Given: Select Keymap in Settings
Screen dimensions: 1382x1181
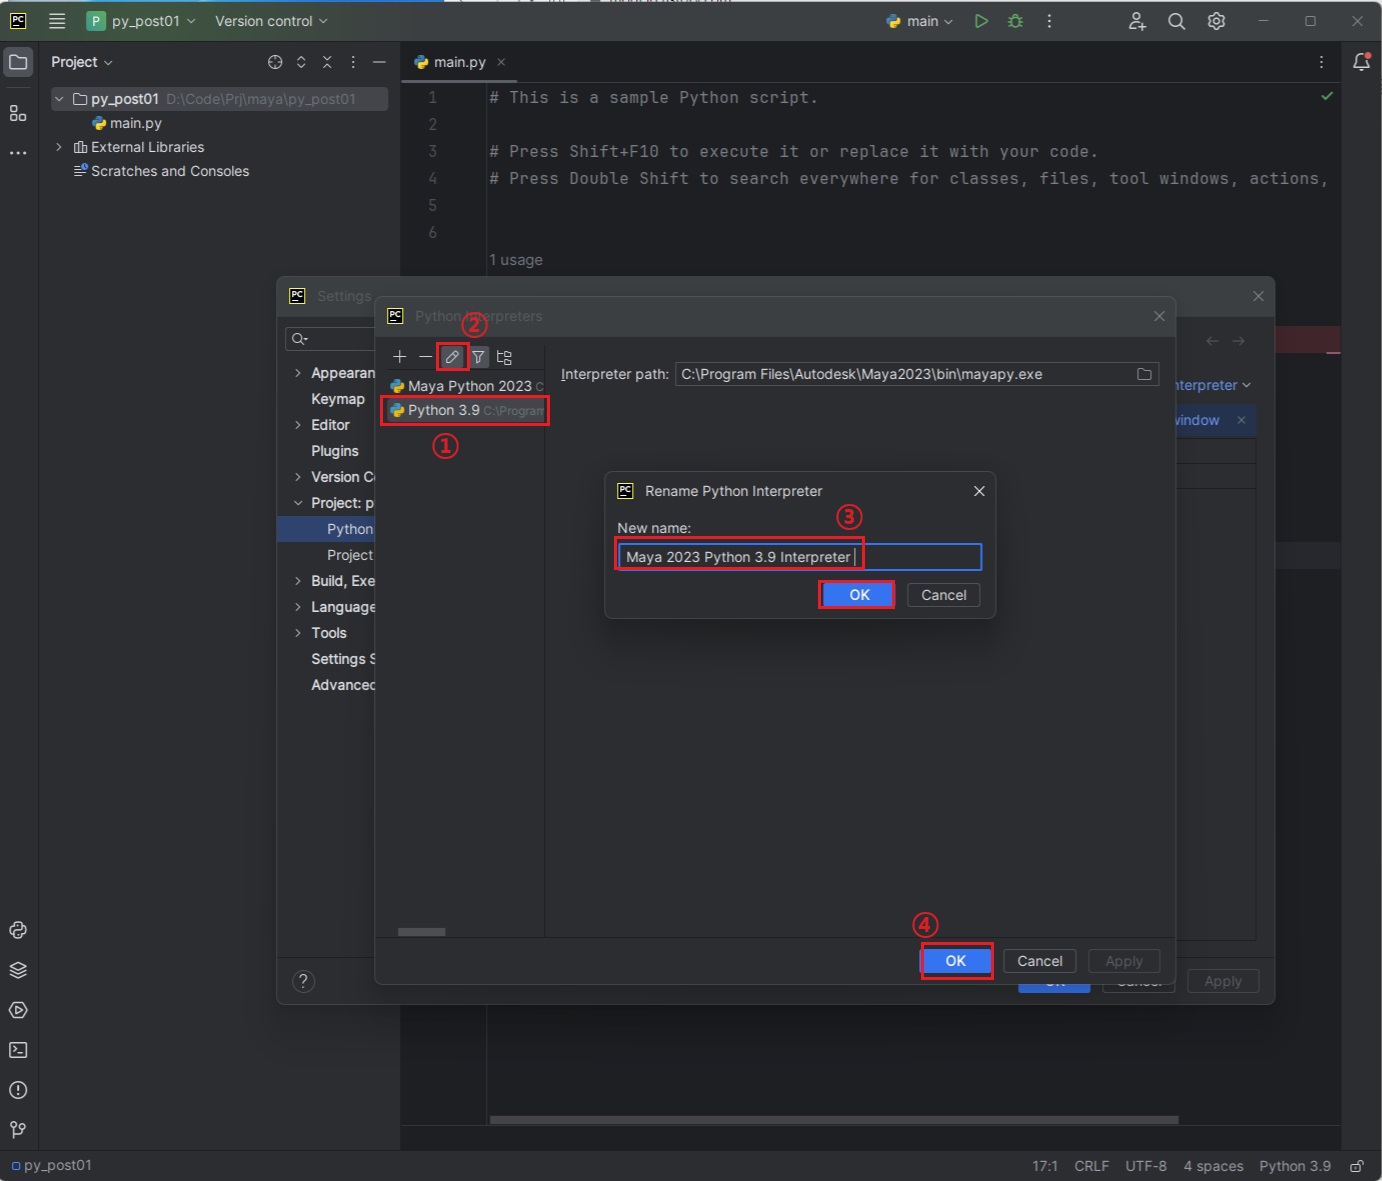Looking at the screenshot, I should tap(338, 399).
